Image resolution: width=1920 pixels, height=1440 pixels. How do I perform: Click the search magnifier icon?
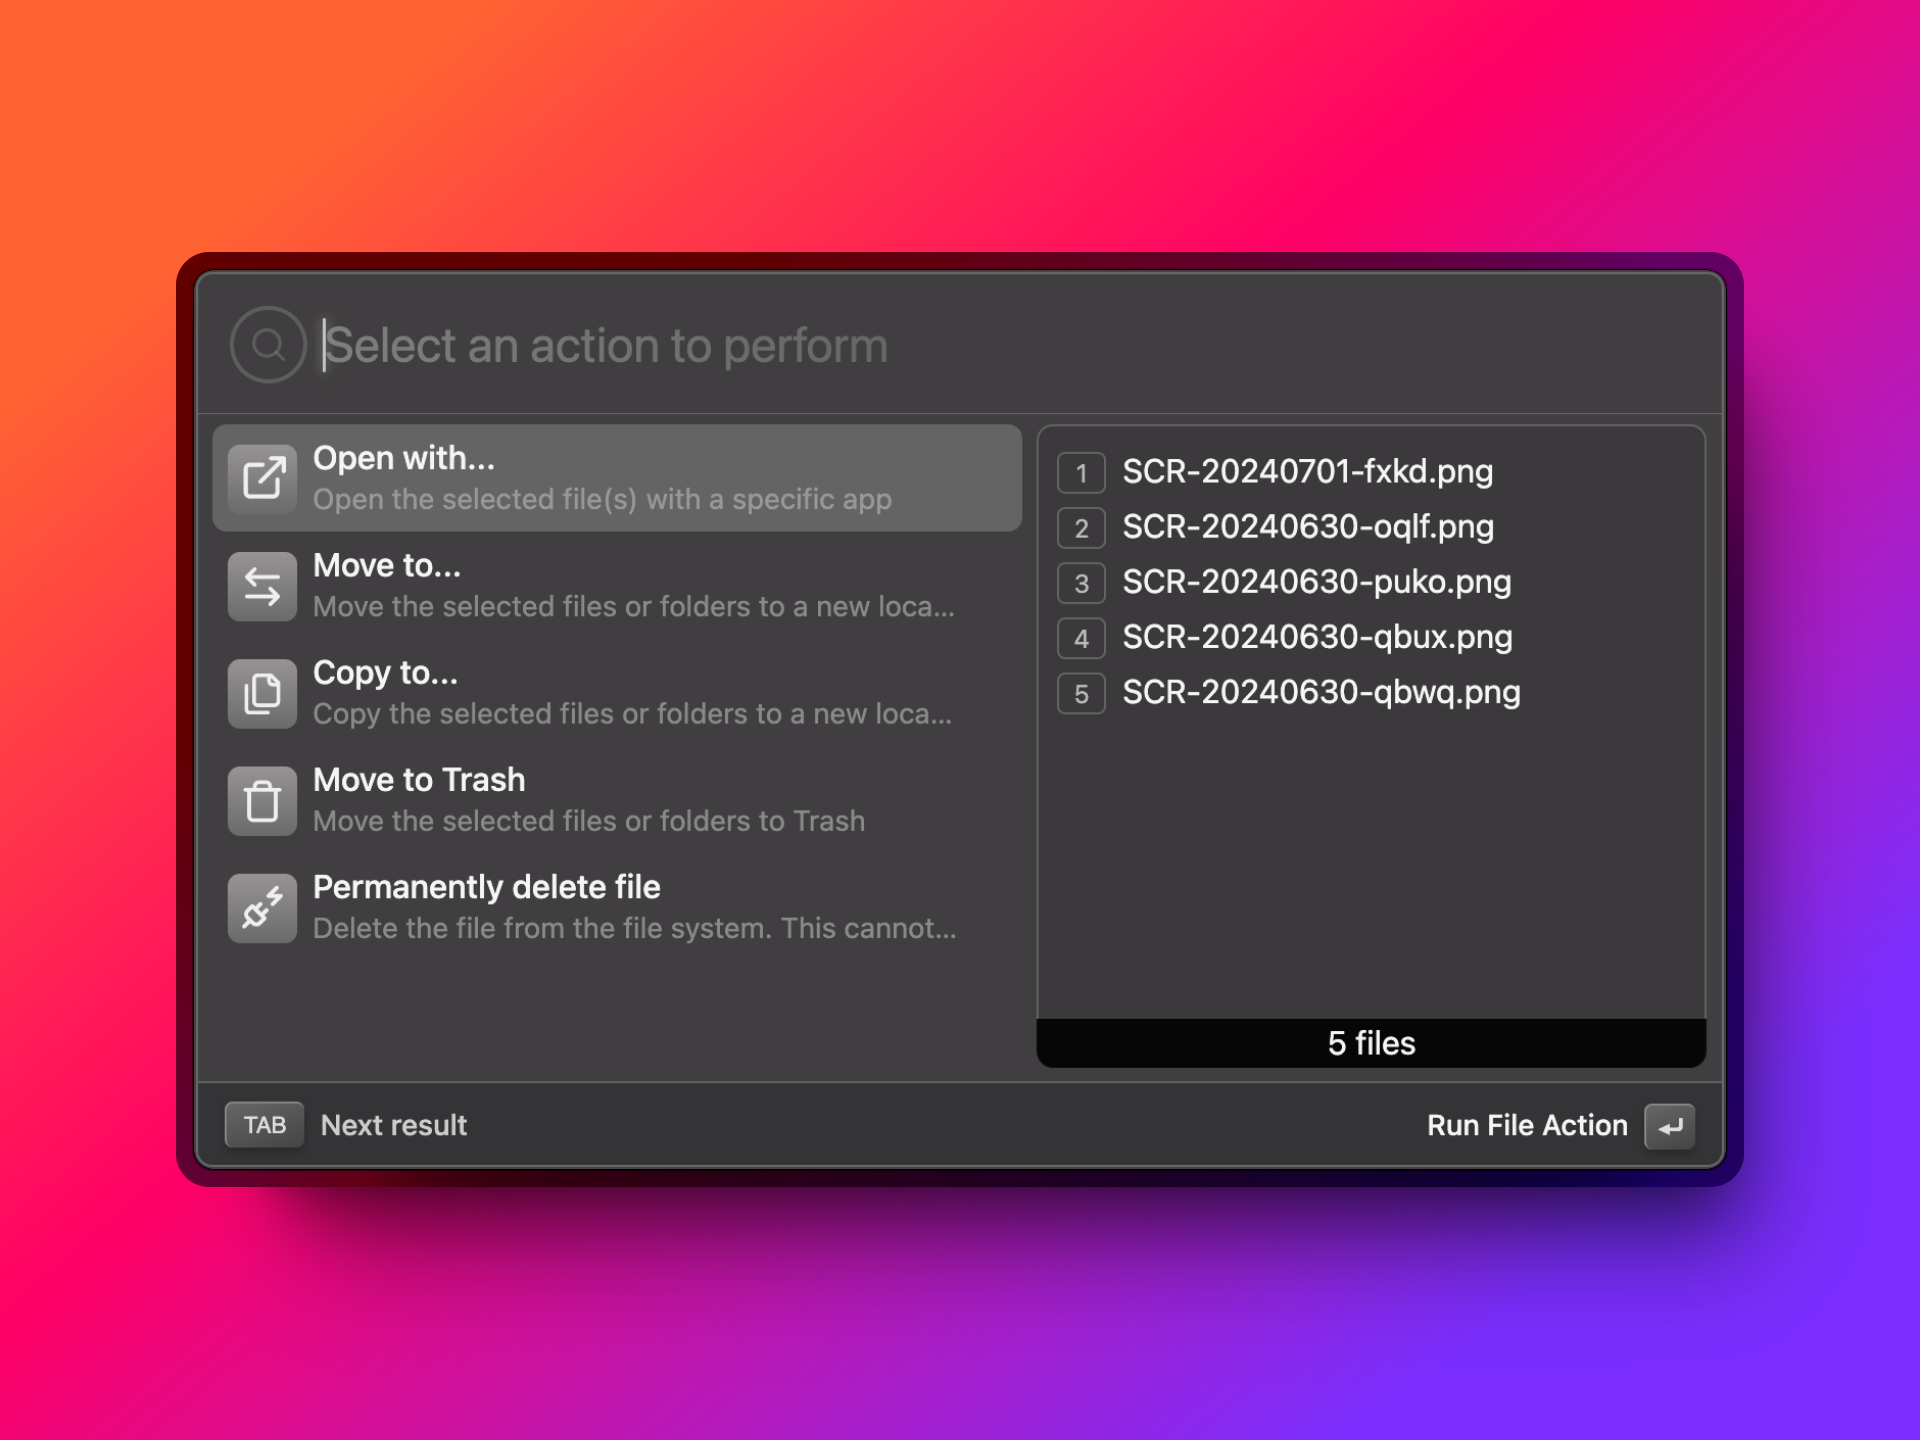[267, 345]
